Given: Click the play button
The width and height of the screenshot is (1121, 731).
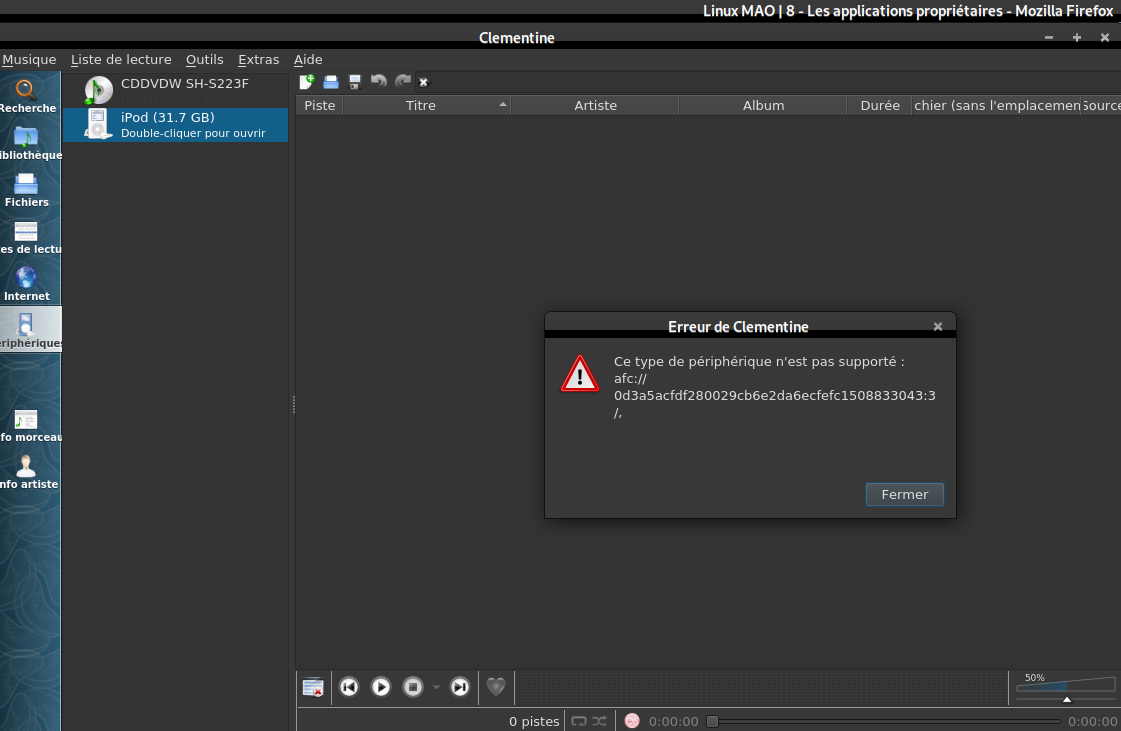Looking at the screenshot, I should click(381, 687).
